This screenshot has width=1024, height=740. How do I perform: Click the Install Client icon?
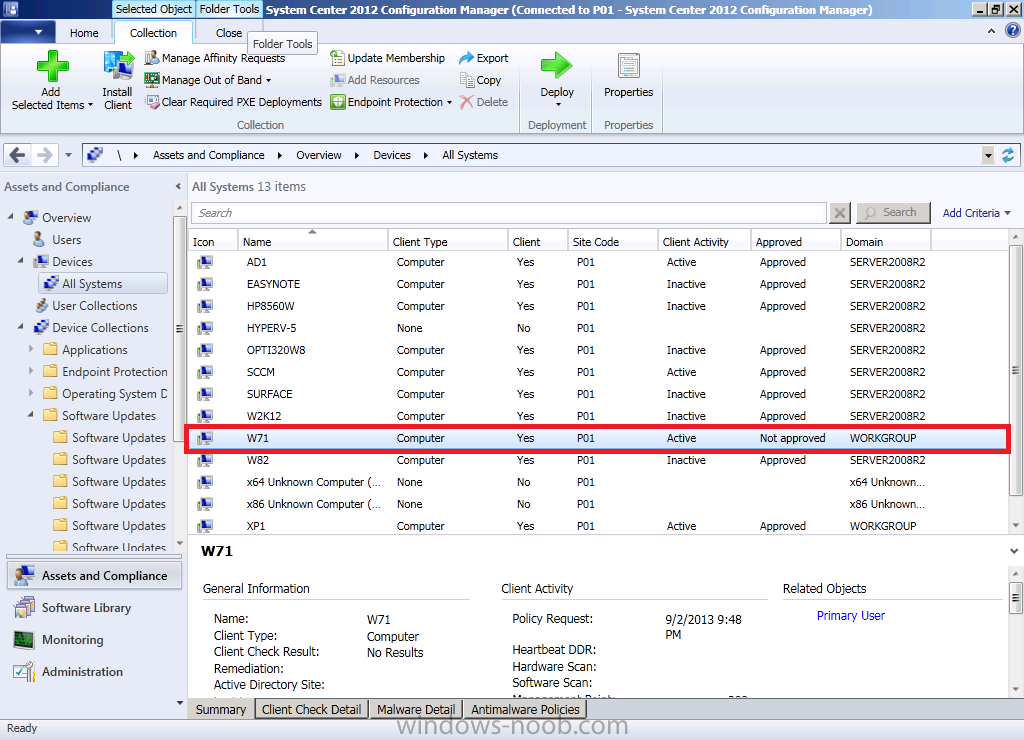pyautogui.click(x=118, y=66)
